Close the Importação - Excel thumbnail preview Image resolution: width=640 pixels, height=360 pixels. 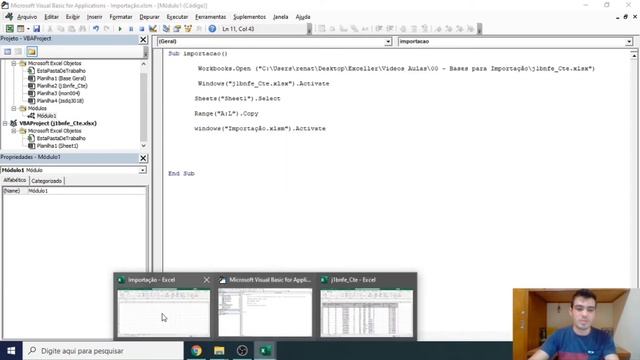coord(207,280)
